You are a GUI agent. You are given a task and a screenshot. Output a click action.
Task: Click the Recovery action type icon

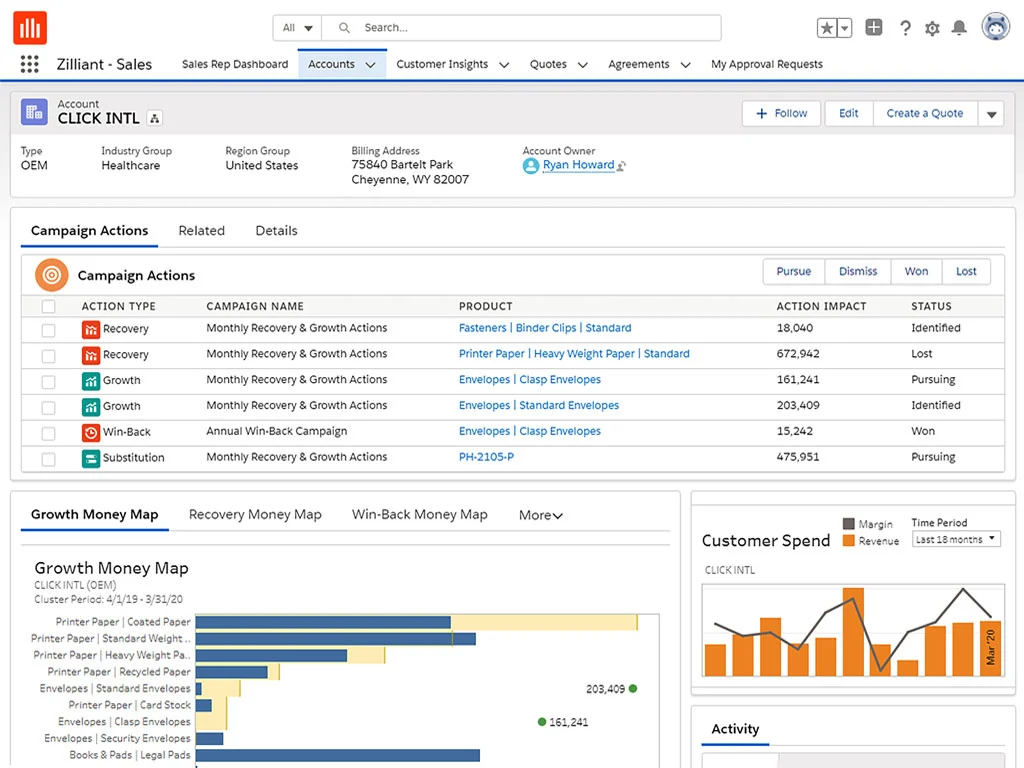point(91,328)
